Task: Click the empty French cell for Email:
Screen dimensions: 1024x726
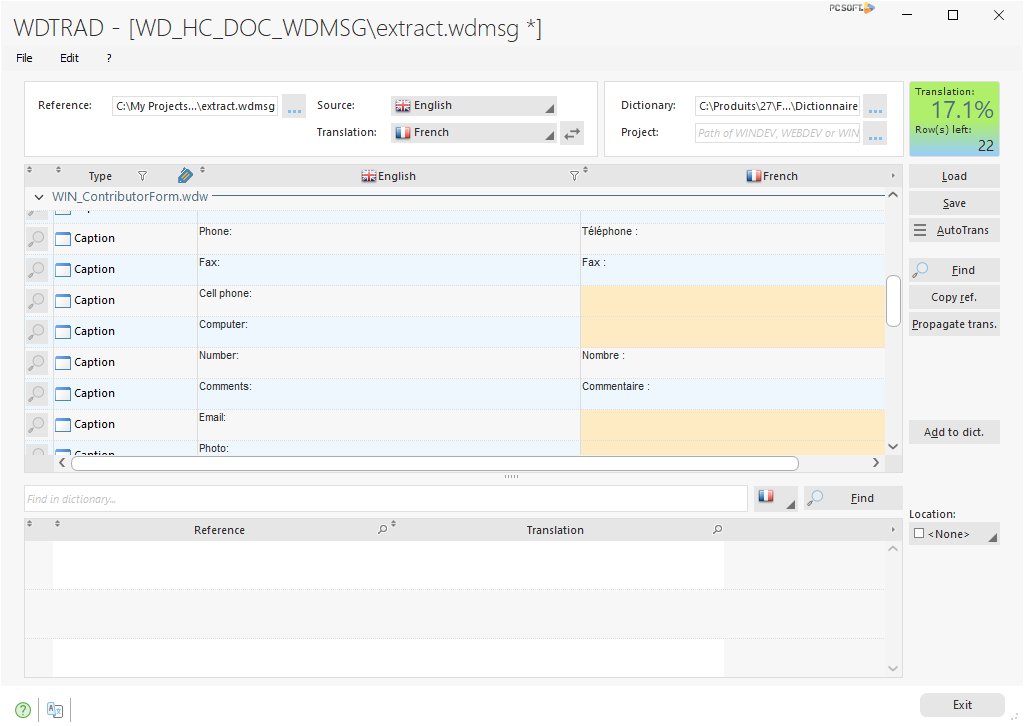Action: [x=733, y=425]
